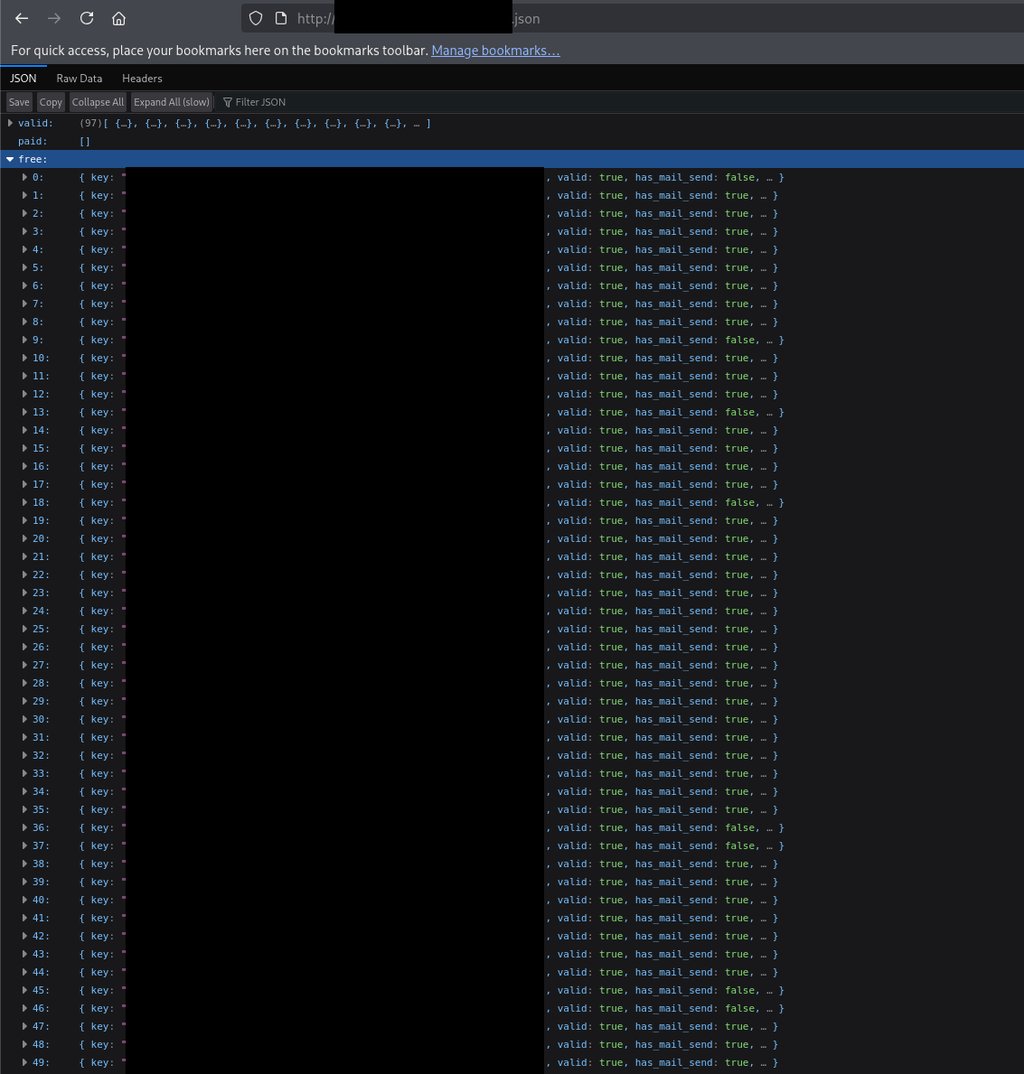
Task: Go back with the browser back arrow
Action: (x=22, y=18)
